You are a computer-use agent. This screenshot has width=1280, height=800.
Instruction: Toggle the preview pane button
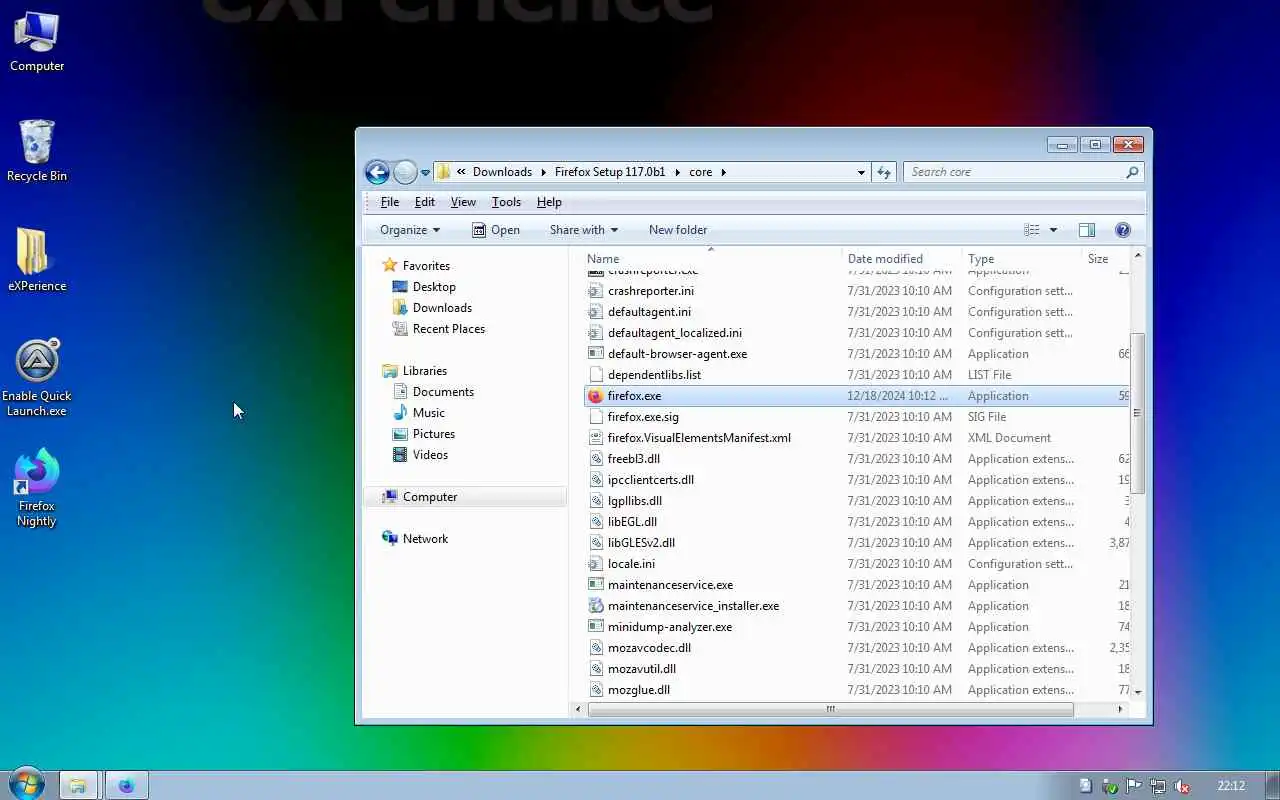tap(1087, 230)
